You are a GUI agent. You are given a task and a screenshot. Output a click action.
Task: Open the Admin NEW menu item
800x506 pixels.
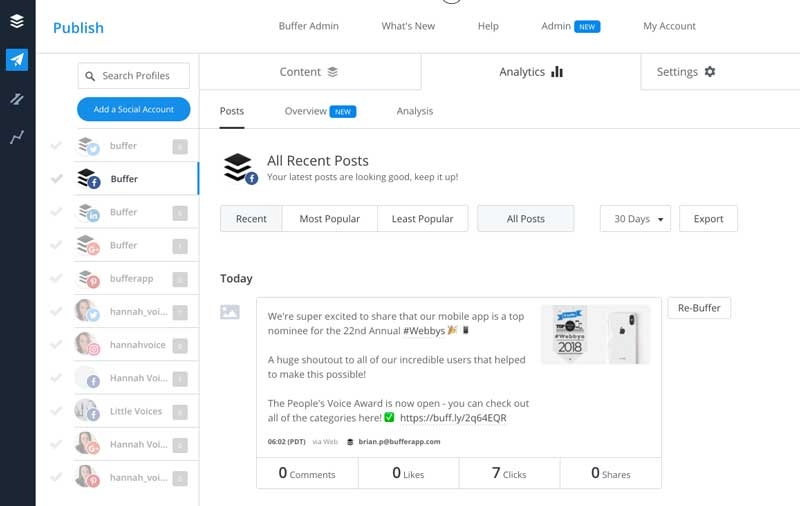570,26
